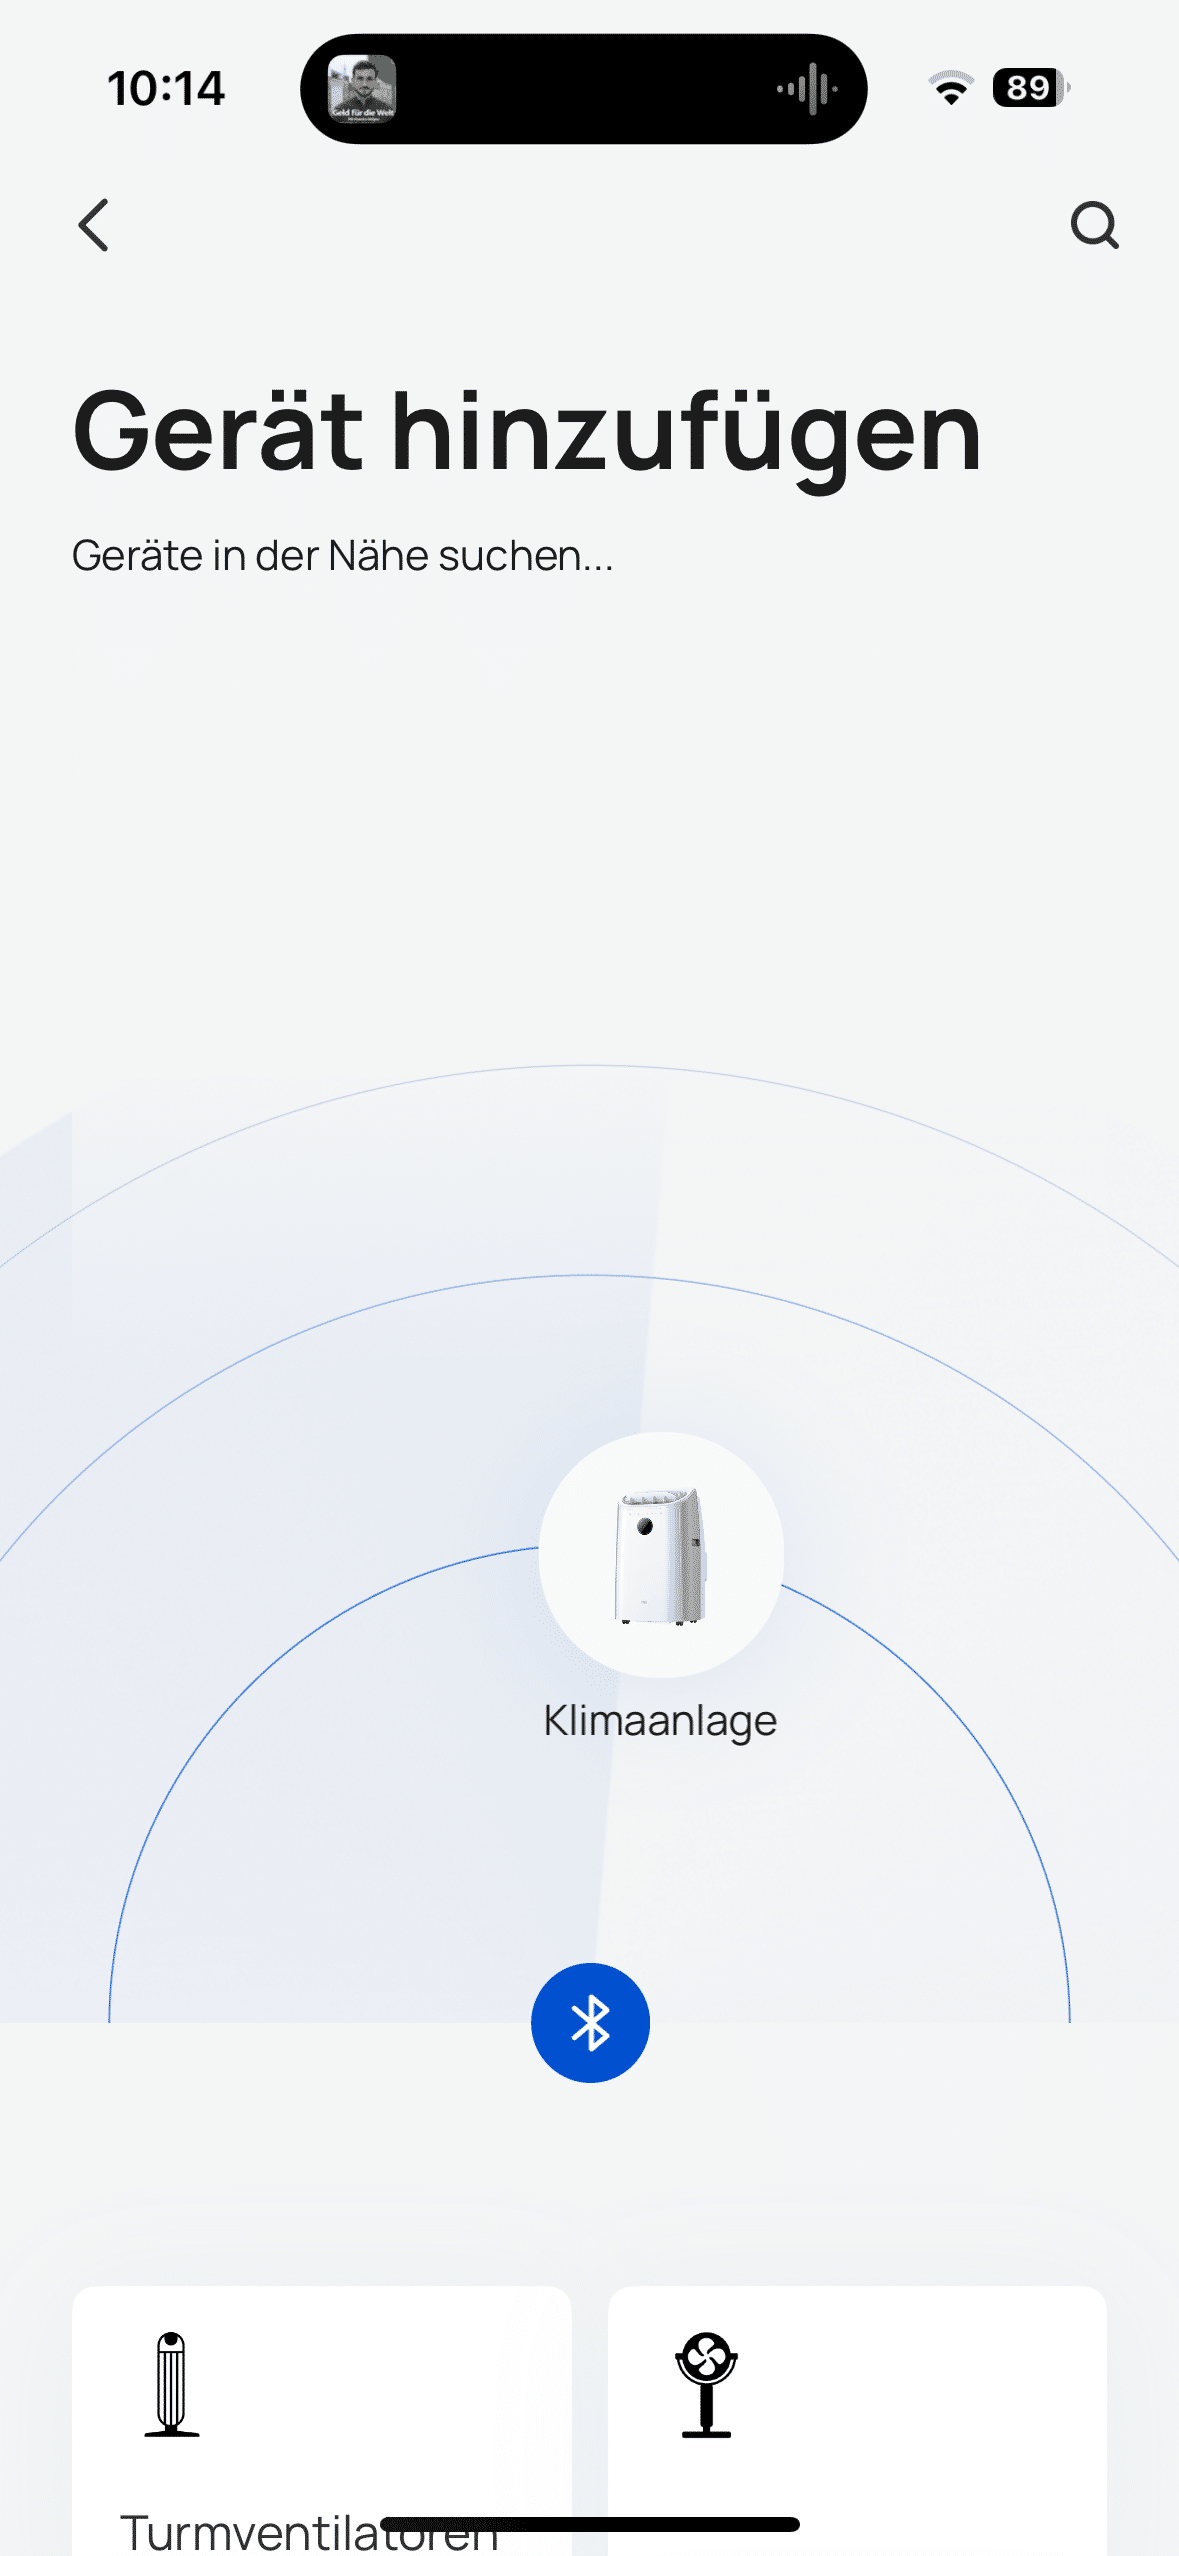Select the discovered air conditioner image
The image size is (1179, 2556).
click(x=661, y=1554)
